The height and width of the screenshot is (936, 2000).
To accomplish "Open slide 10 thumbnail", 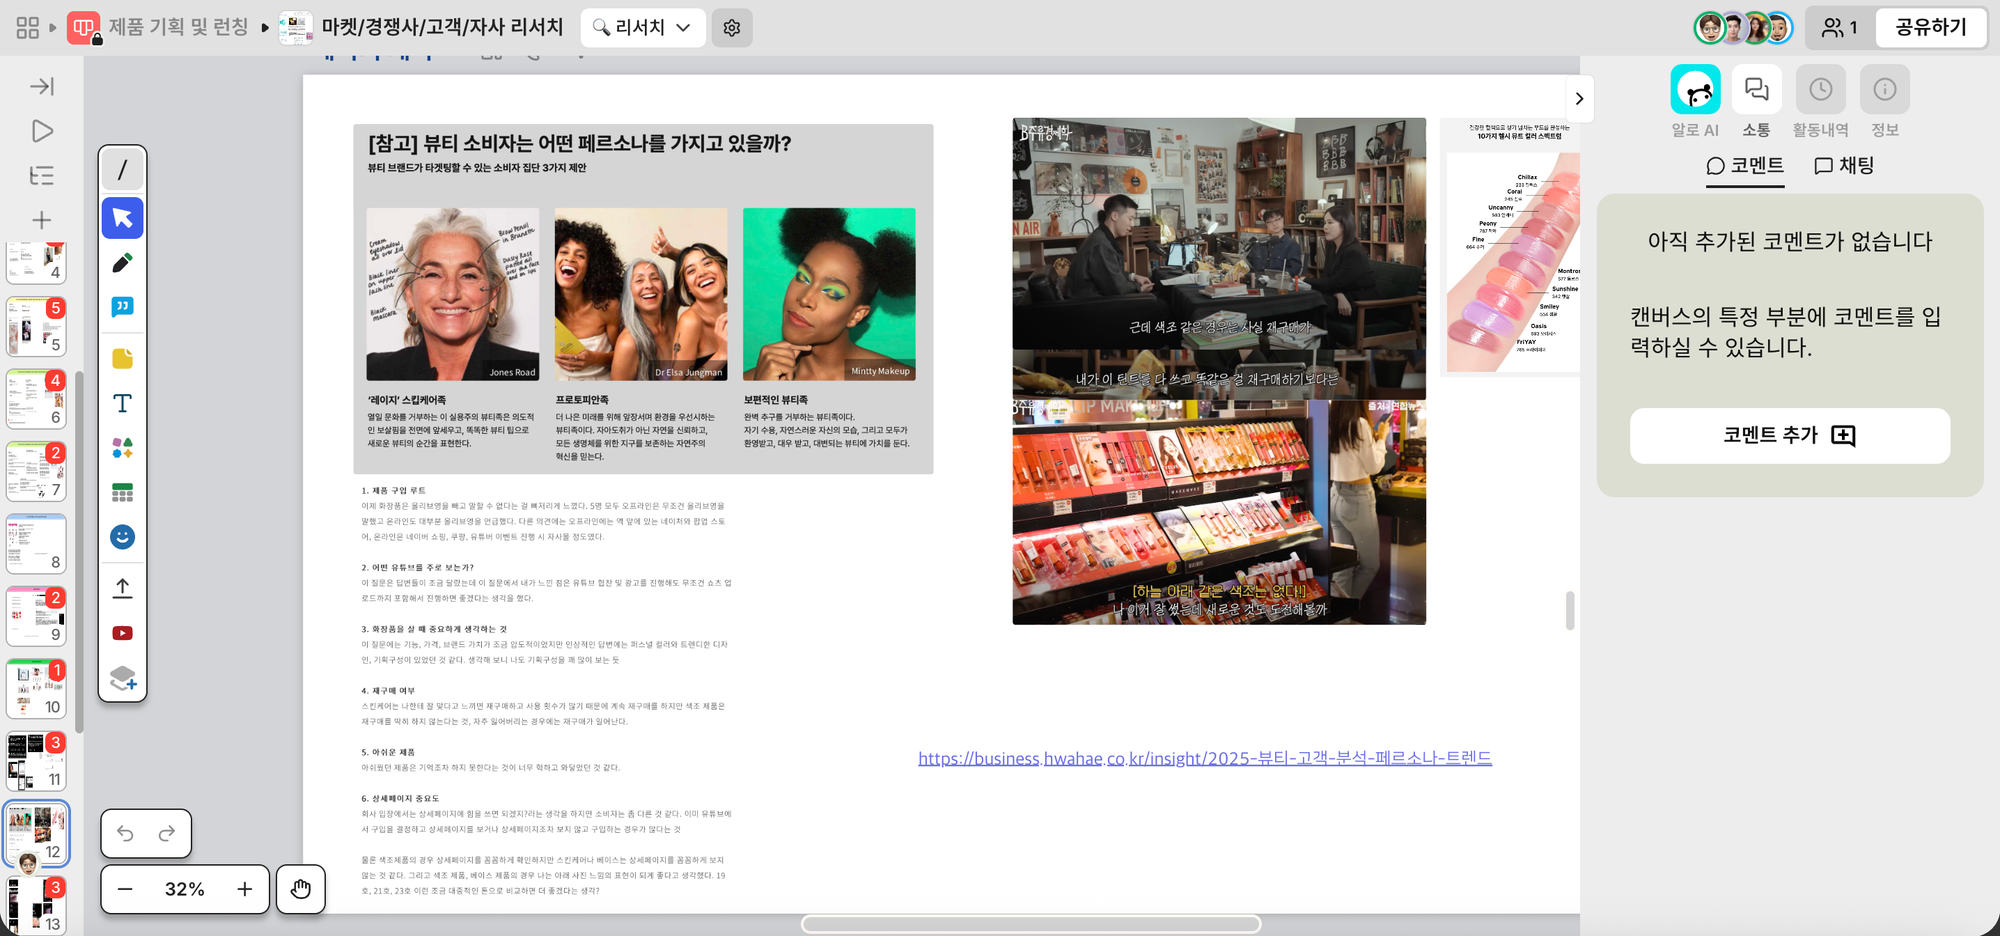I will click(x=36, y=689).
